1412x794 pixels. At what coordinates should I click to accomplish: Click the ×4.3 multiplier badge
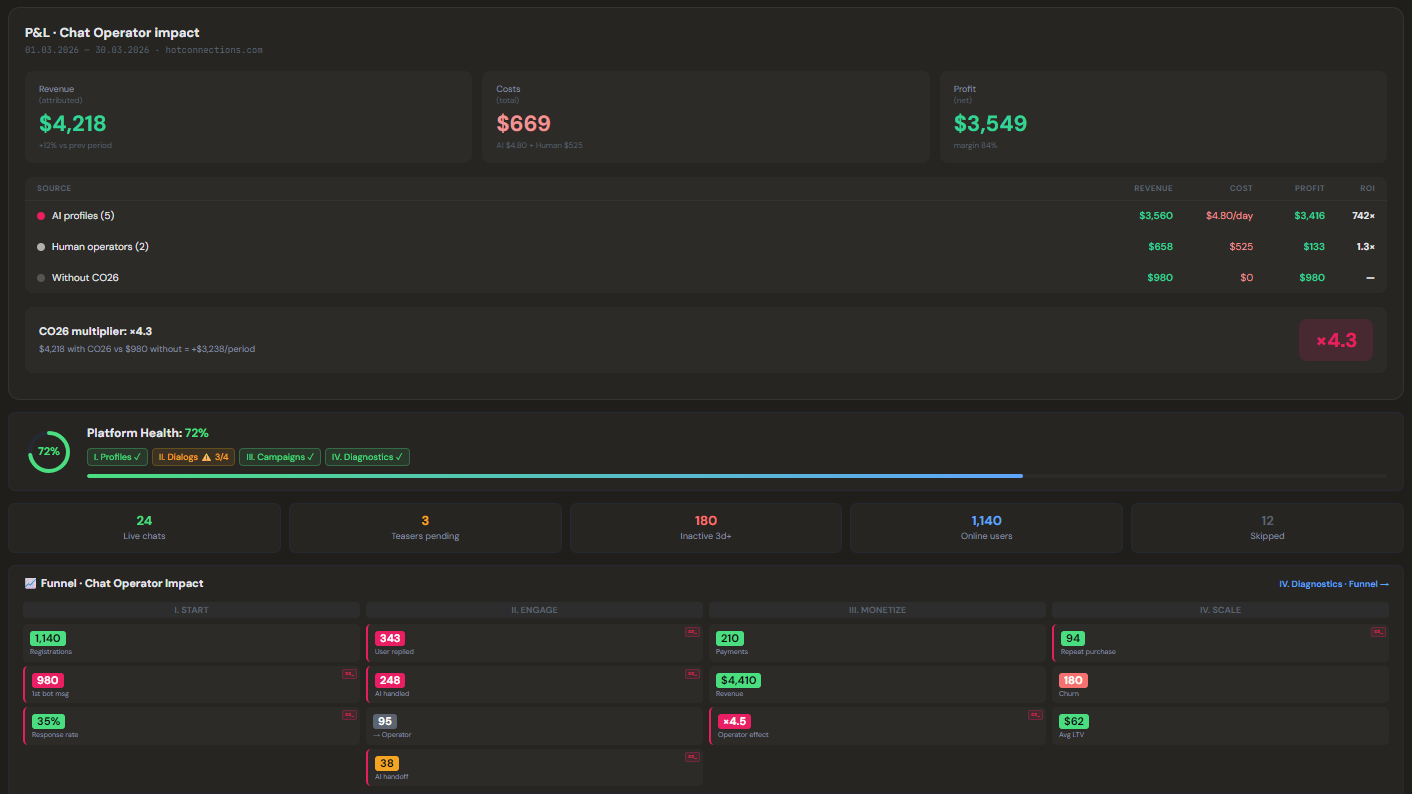click(x=1336, y=341)
